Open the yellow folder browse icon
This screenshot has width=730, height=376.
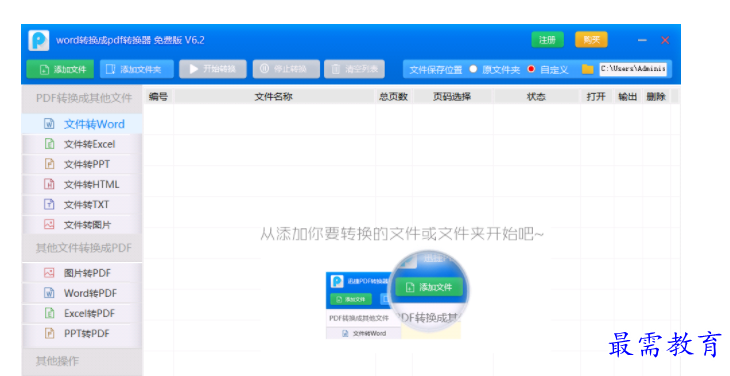point(588,69)
